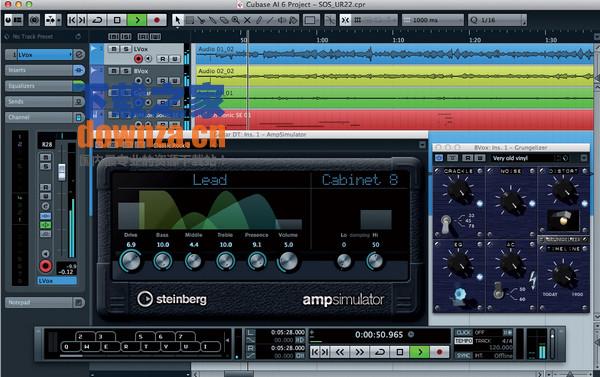Open the Notepad tab in Inspector
600x377 pixels.
click(x=39, y=302)
